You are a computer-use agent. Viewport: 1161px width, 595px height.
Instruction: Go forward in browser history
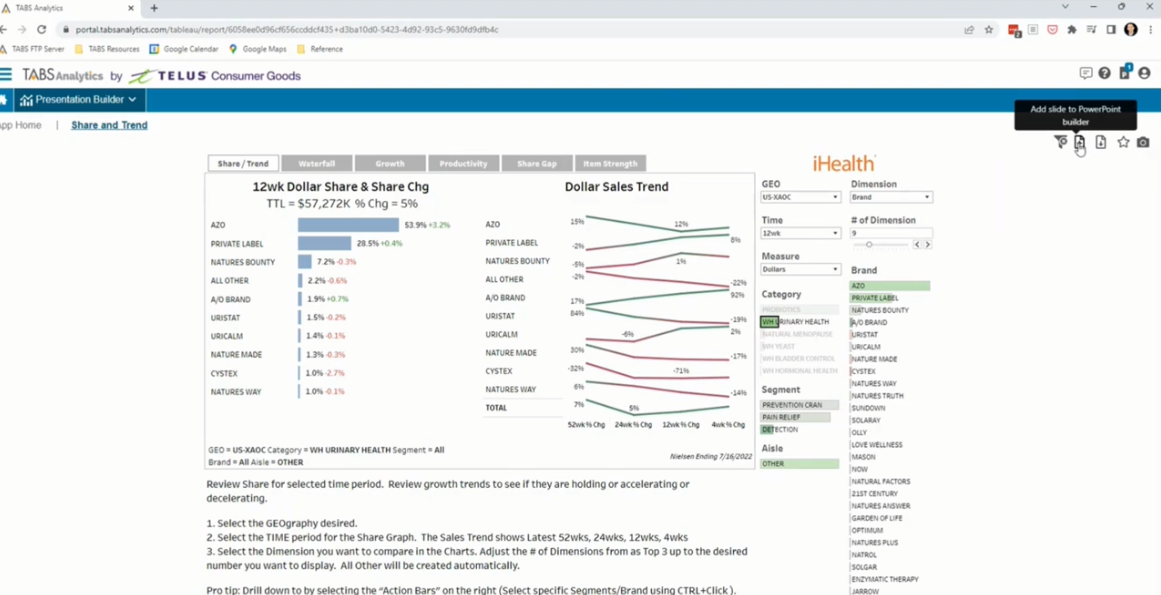21,30
